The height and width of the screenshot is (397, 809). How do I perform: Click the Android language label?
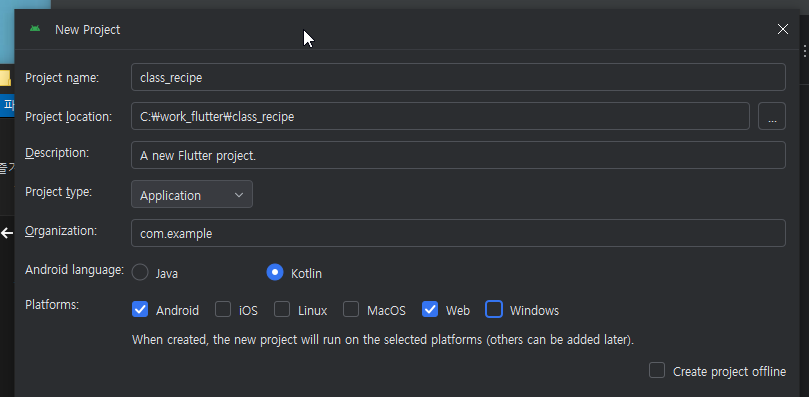click(x=75, y=269)
